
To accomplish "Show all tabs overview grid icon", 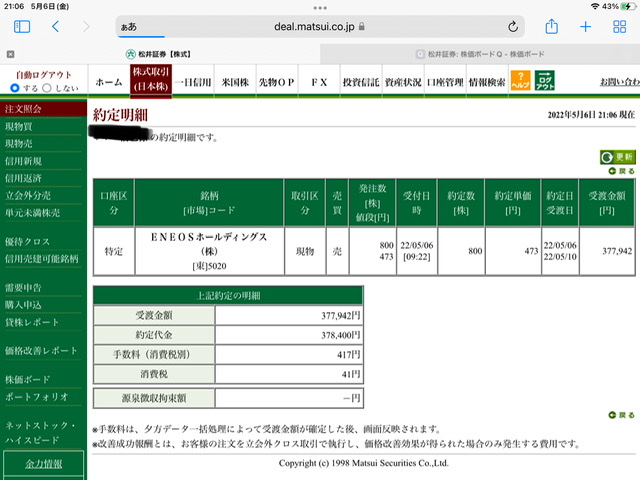I will pyautogui.click(x=619, y=27).
